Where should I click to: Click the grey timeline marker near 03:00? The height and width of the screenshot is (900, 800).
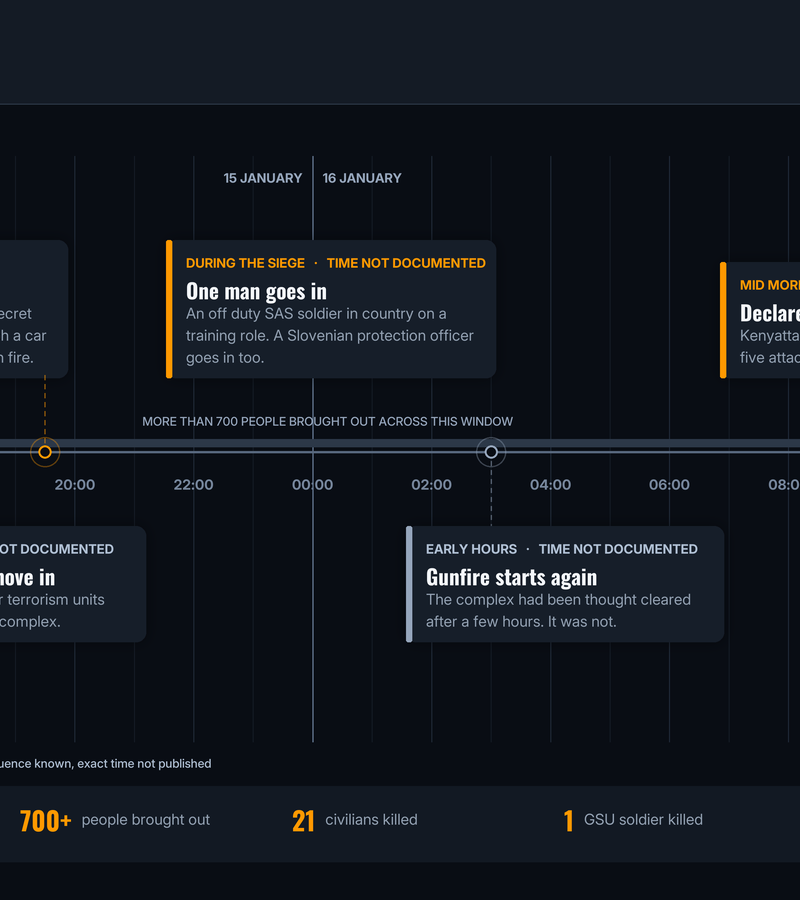(491, 452)
